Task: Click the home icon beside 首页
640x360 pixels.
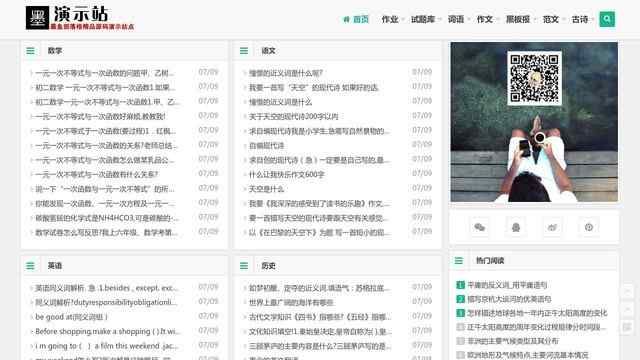Action: 346,19
